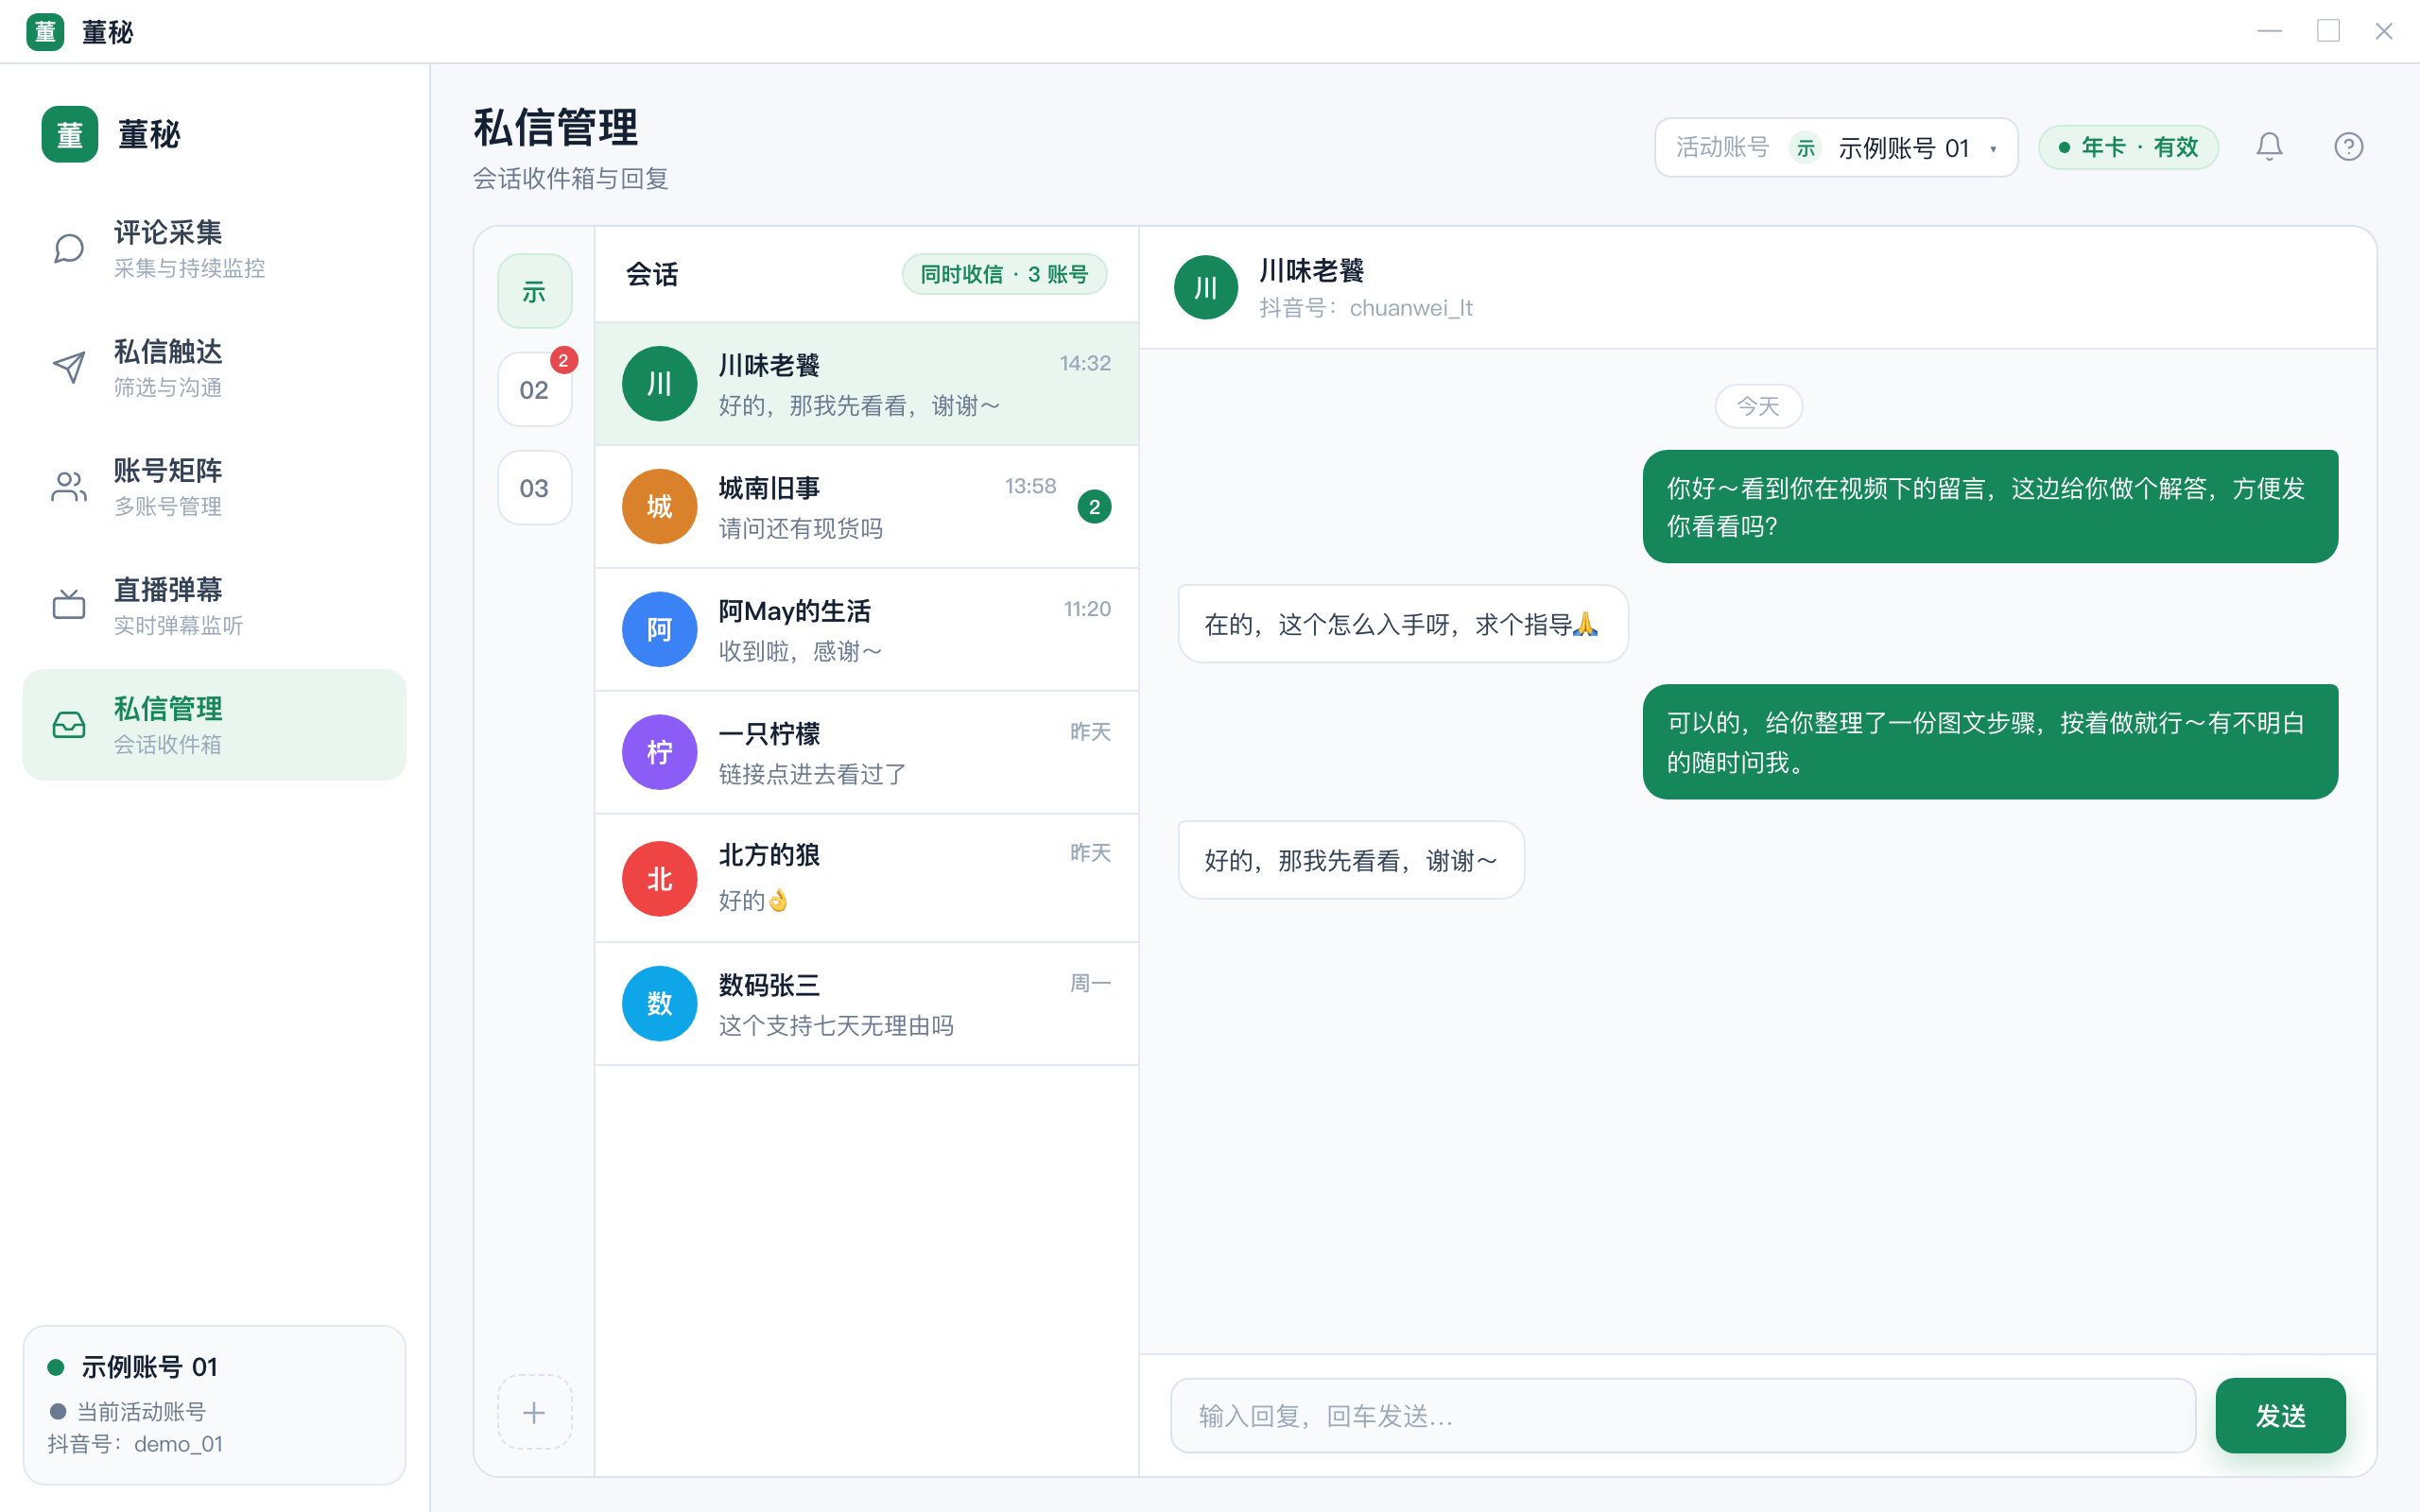Focus the 输入回复 message input field
Screen dimensions: 2420x1512
1683,1415
